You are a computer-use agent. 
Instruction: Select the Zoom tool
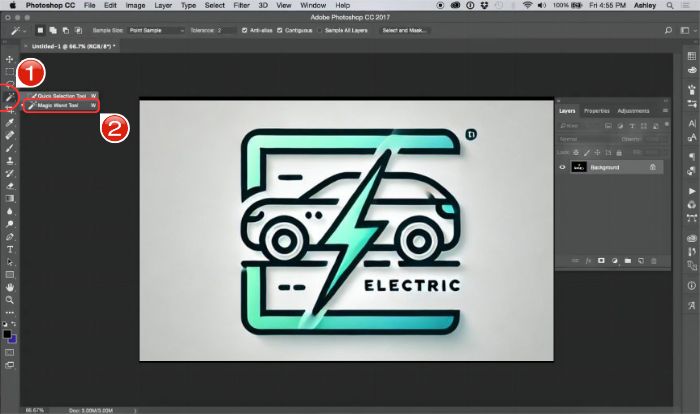point(9,300)
